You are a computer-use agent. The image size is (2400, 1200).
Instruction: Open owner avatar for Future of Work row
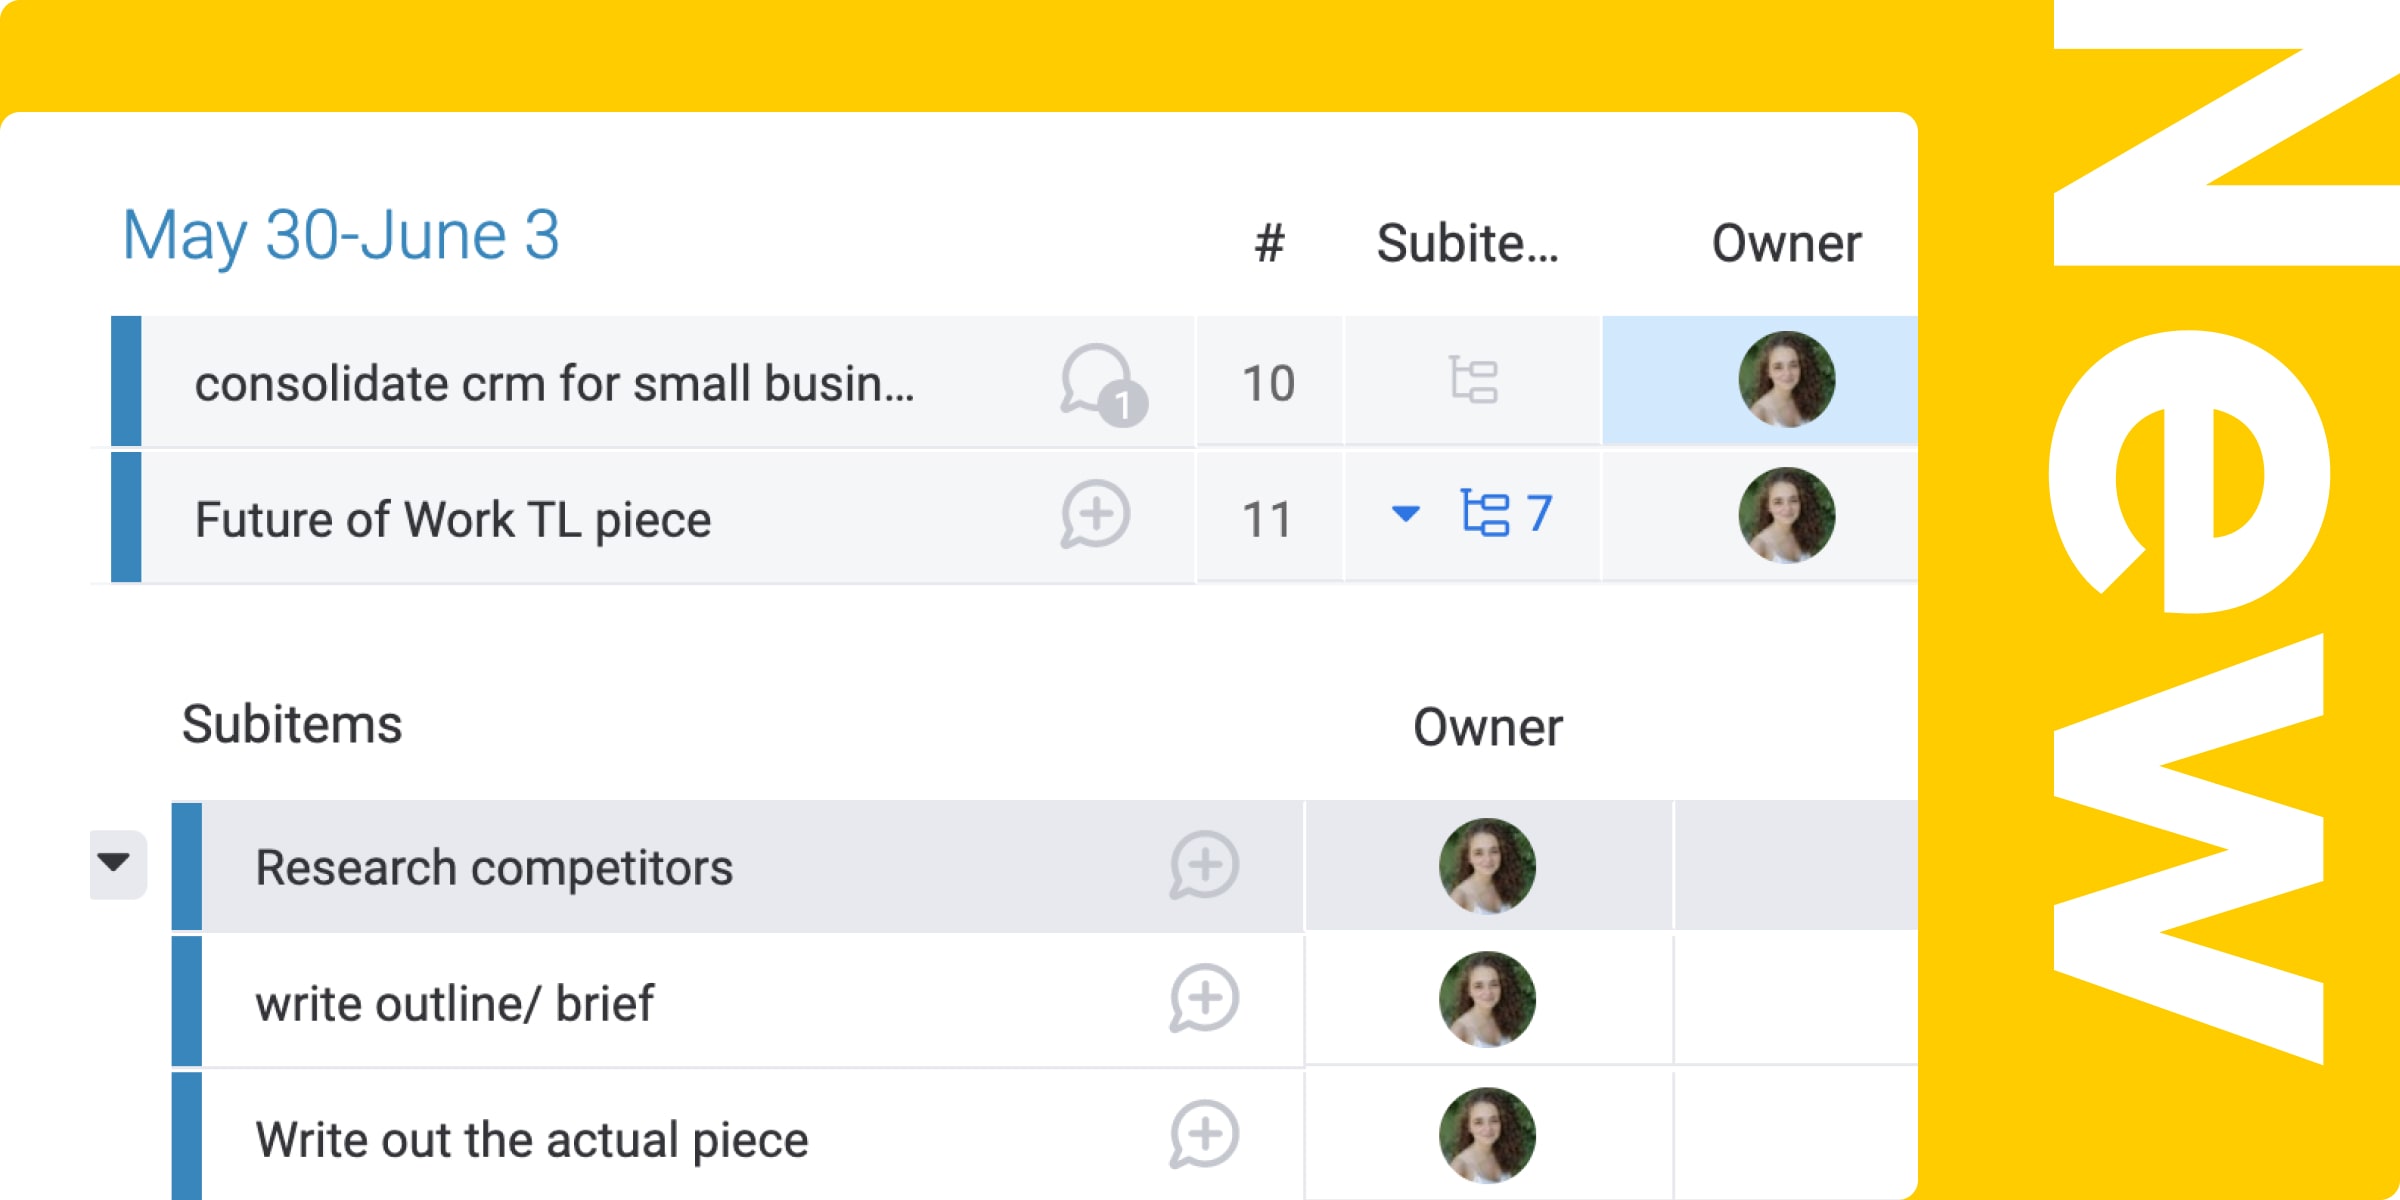(x=1786, y=516)
